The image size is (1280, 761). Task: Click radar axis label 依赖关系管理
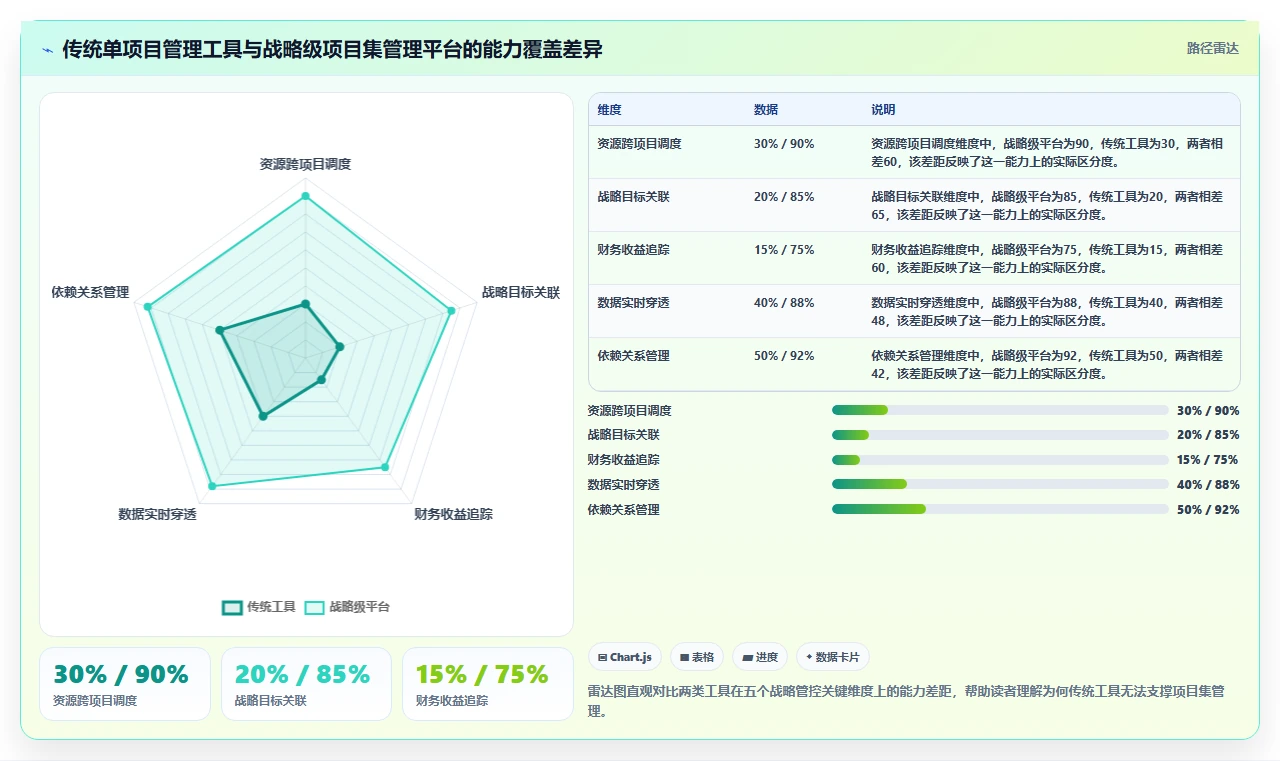tap(91, 292)
